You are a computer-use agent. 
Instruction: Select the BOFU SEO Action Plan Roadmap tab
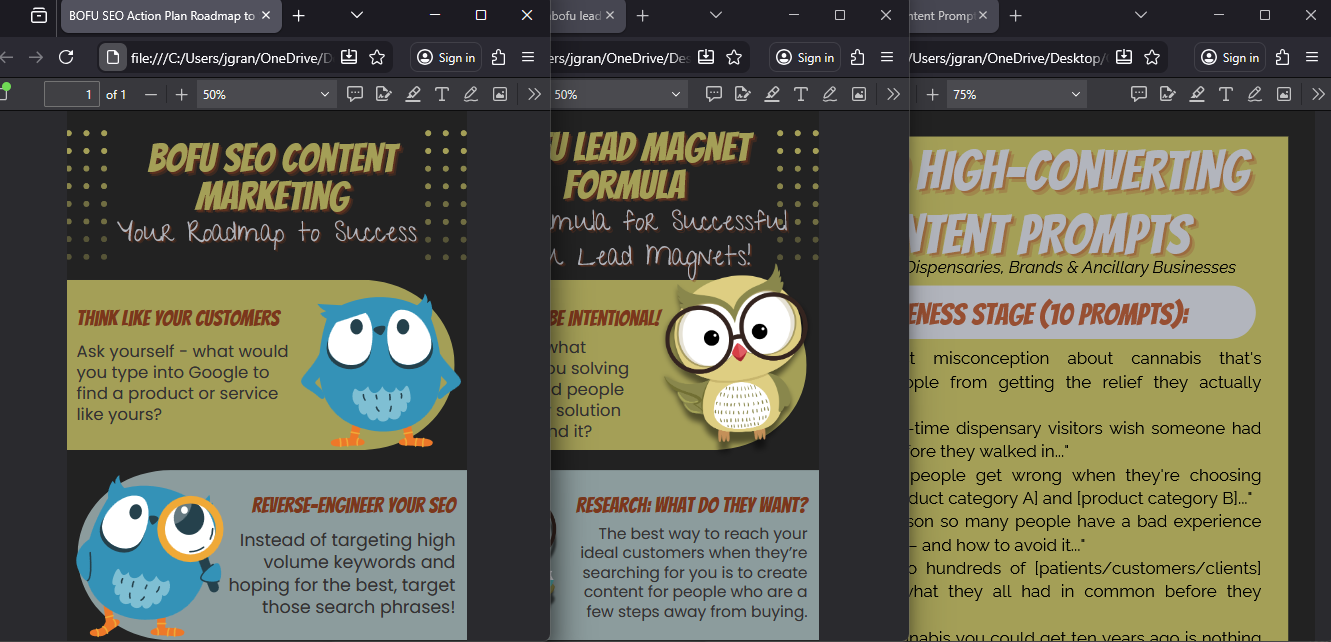pyautogui.click(x=160, y=16)
